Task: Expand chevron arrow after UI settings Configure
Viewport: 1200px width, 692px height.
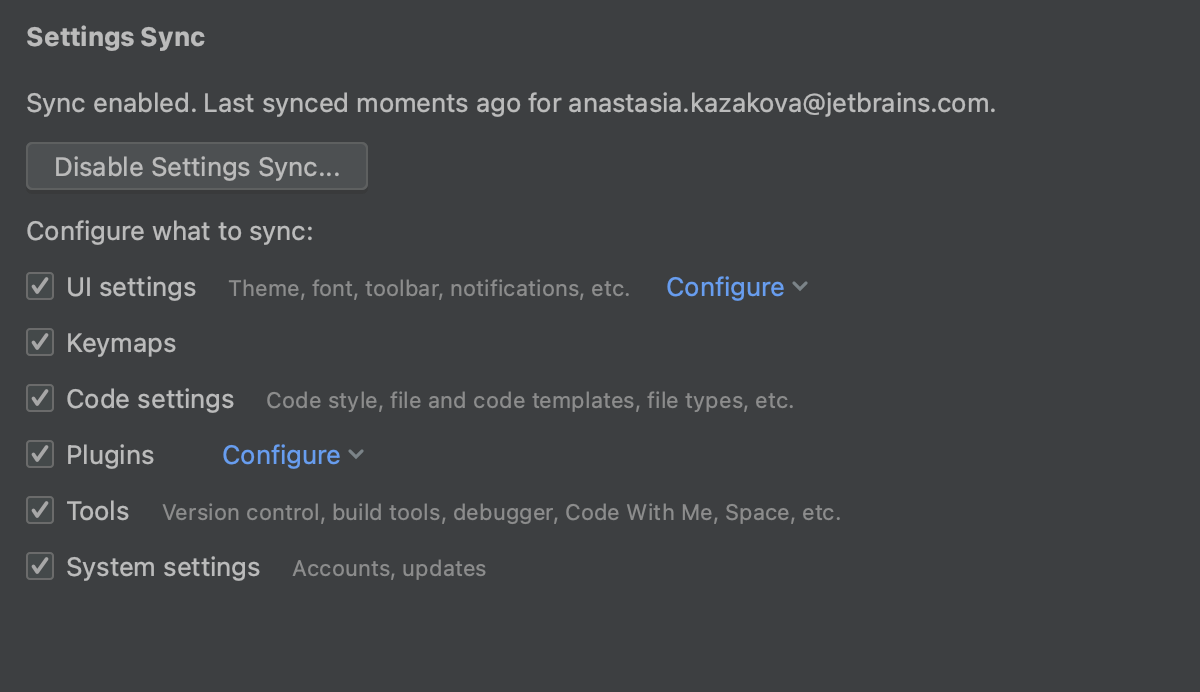Action: click(x=800, y=287)
